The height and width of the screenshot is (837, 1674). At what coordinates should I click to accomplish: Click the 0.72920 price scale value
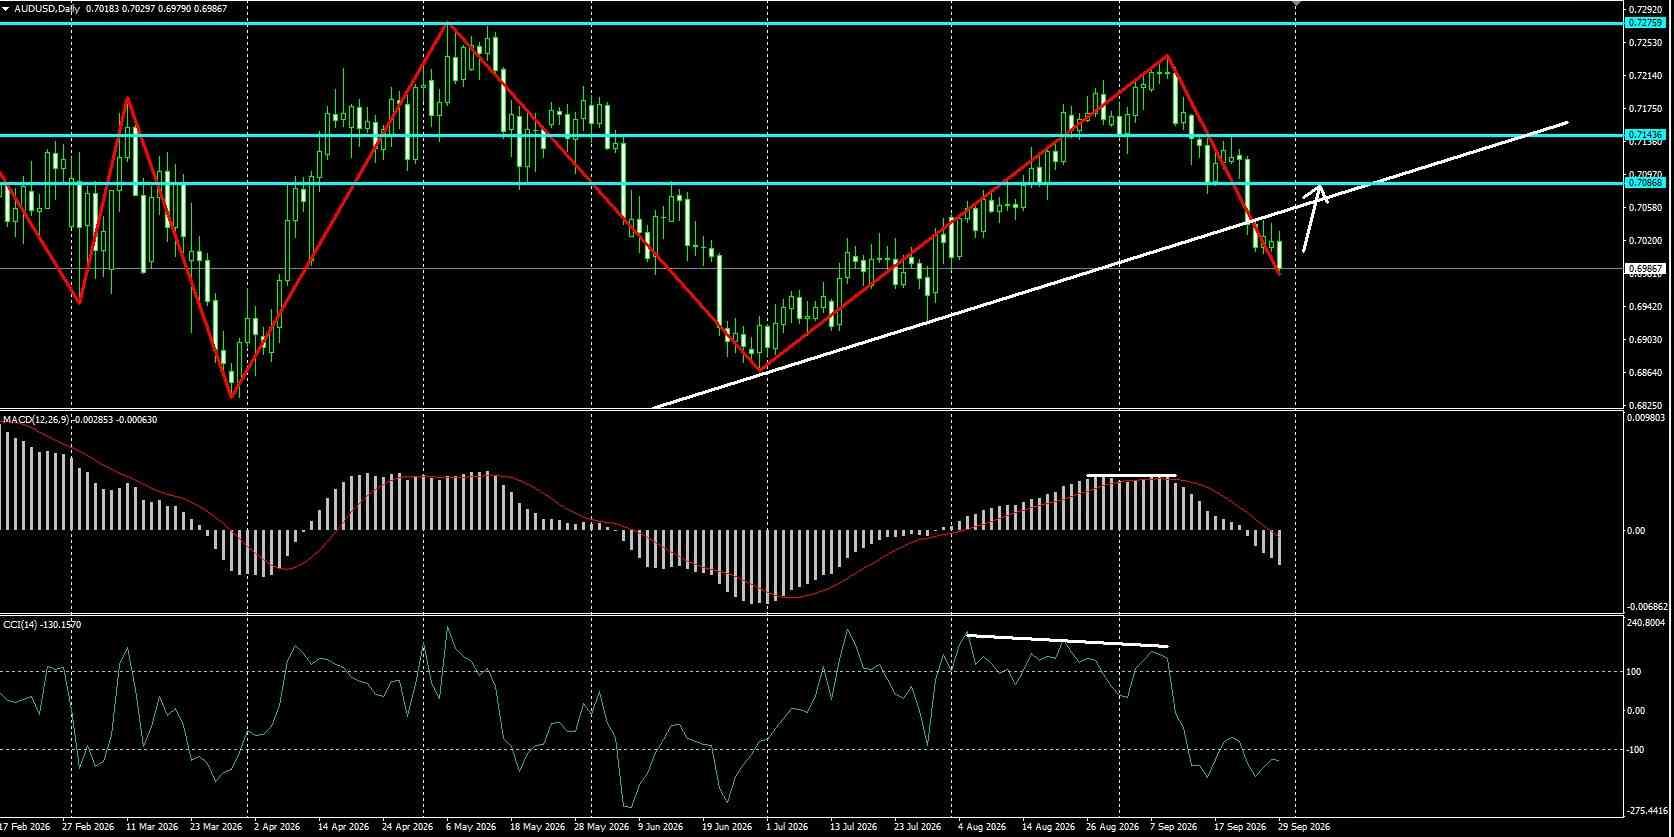[x=1645, y=9]
